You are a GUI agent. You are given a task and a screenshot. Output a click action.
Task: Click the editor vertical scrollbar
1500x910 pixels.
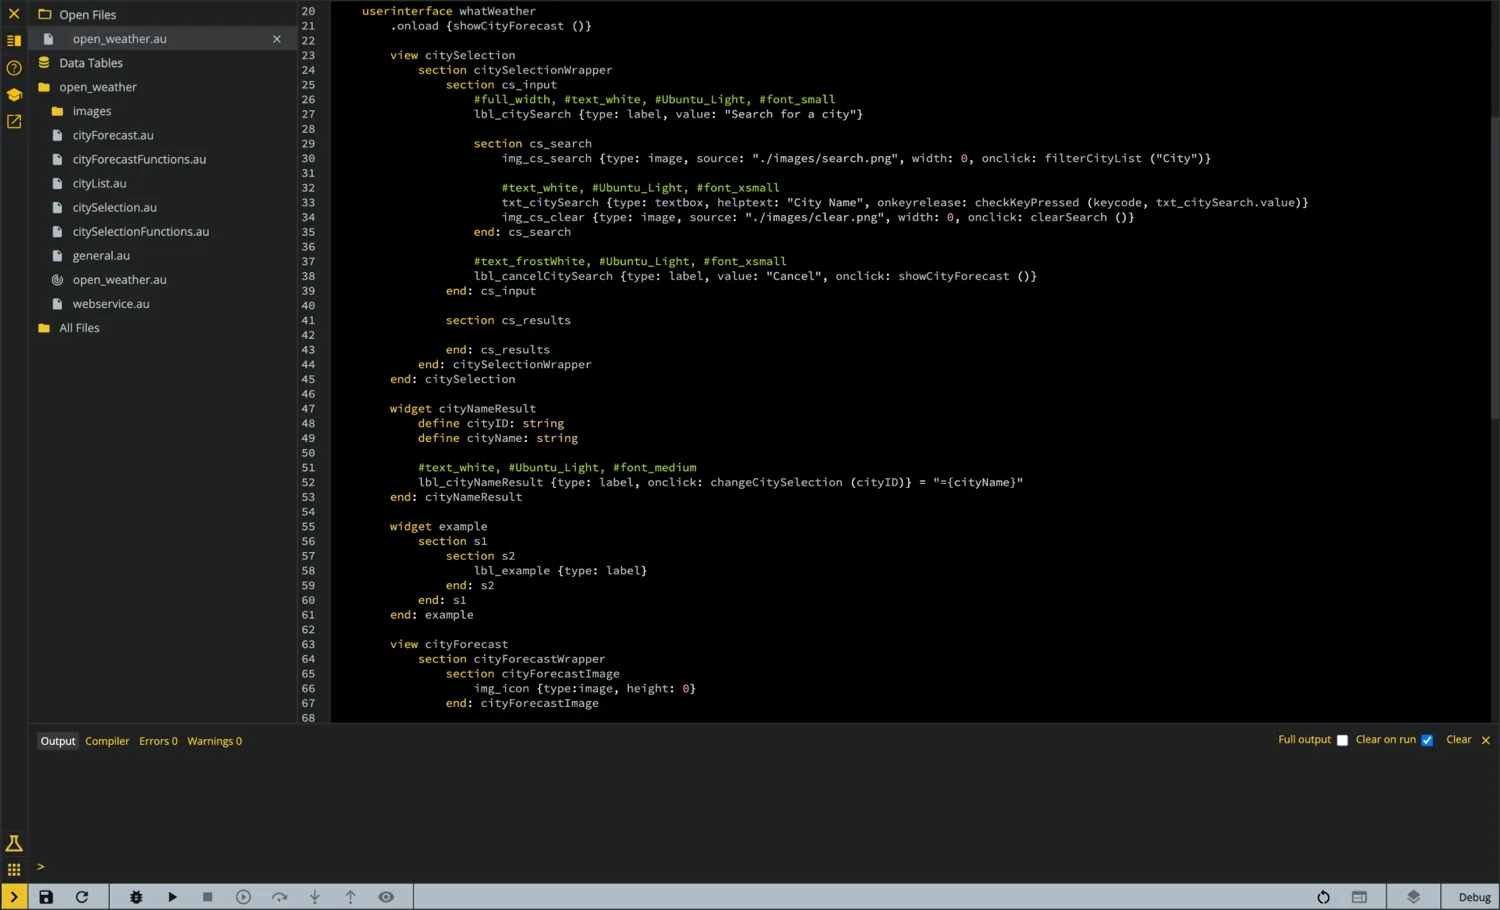pos(1495,268)
